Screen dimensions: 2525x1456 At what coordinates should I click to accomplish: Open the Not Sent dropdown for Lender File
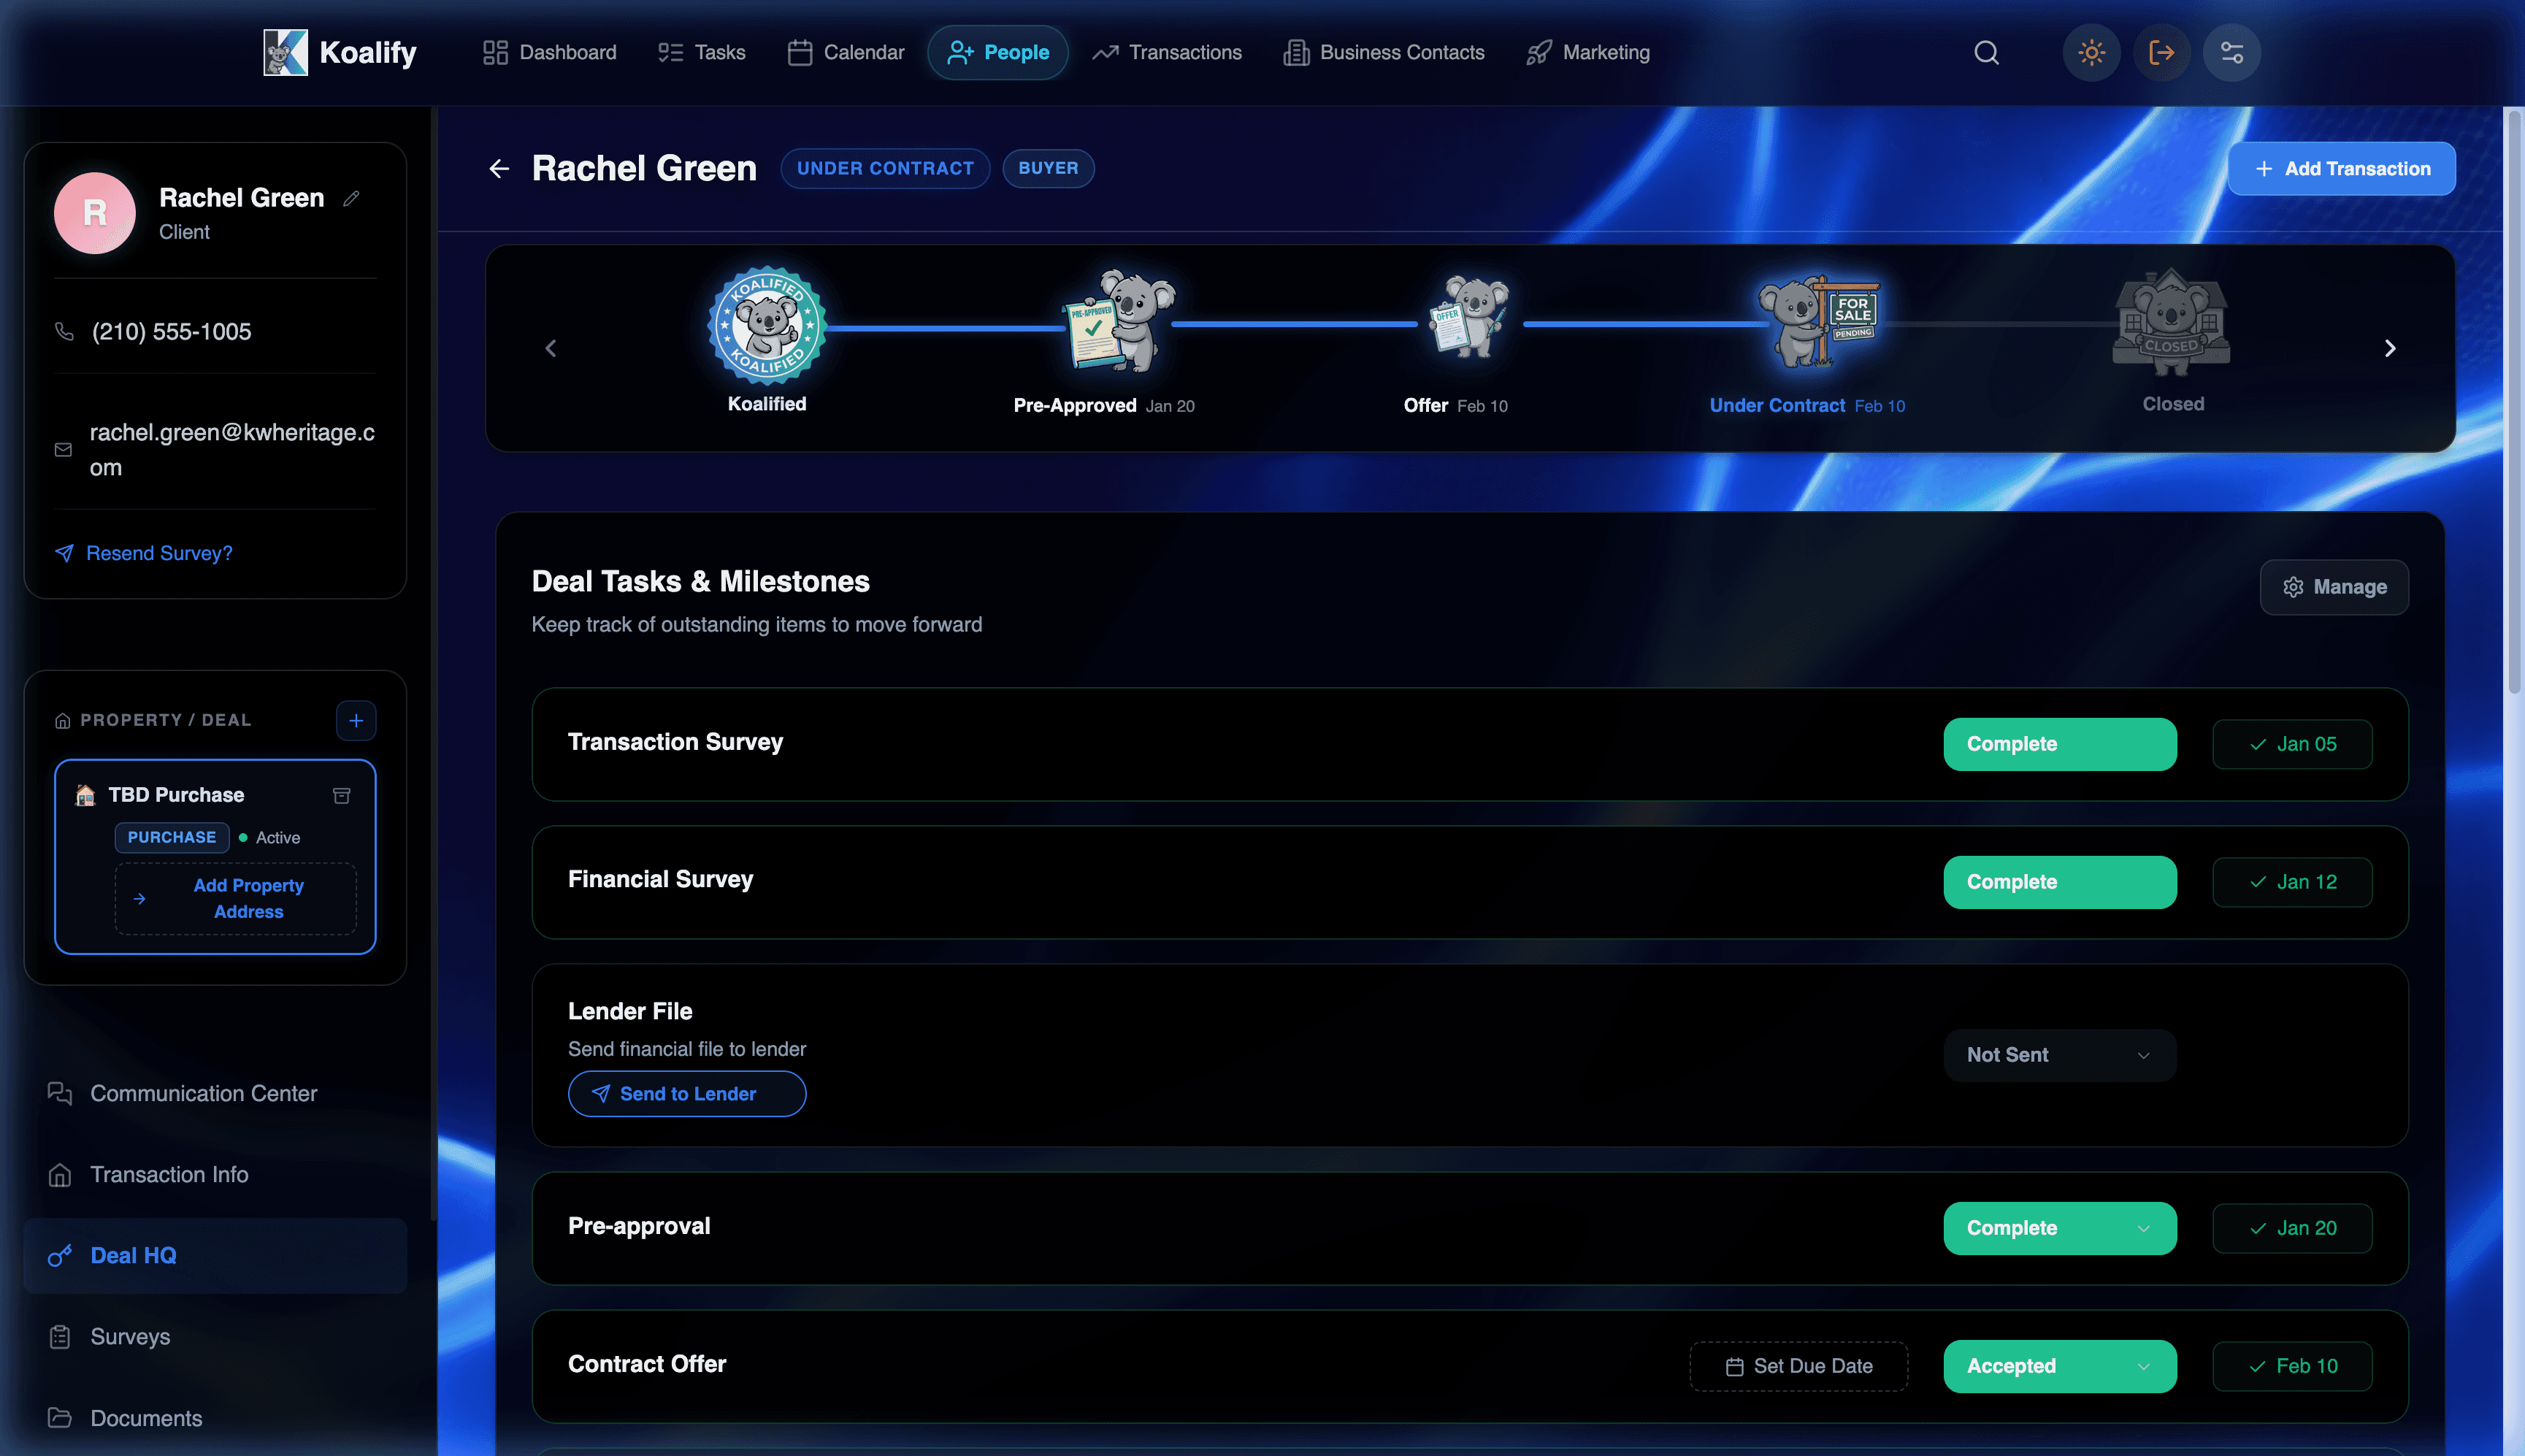coord(2059,1055)
